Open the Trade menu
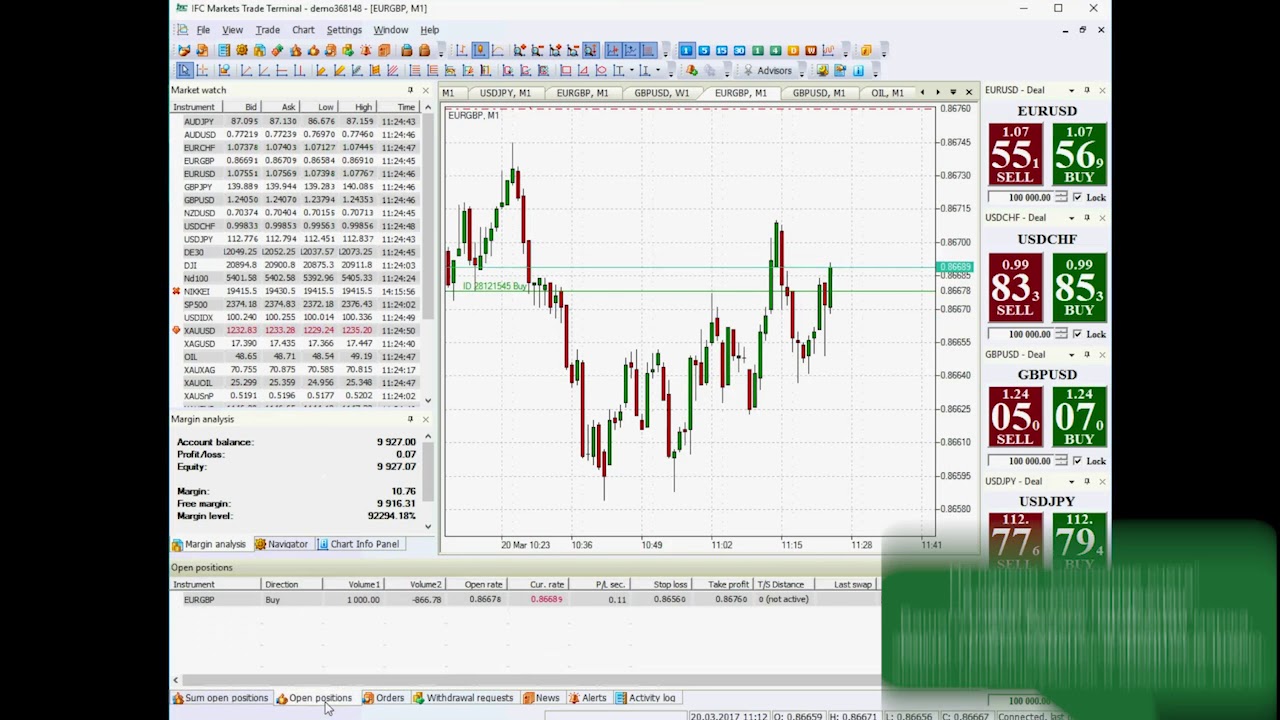The height and width of the screenshot is (720, 1280). coord(267,30)
